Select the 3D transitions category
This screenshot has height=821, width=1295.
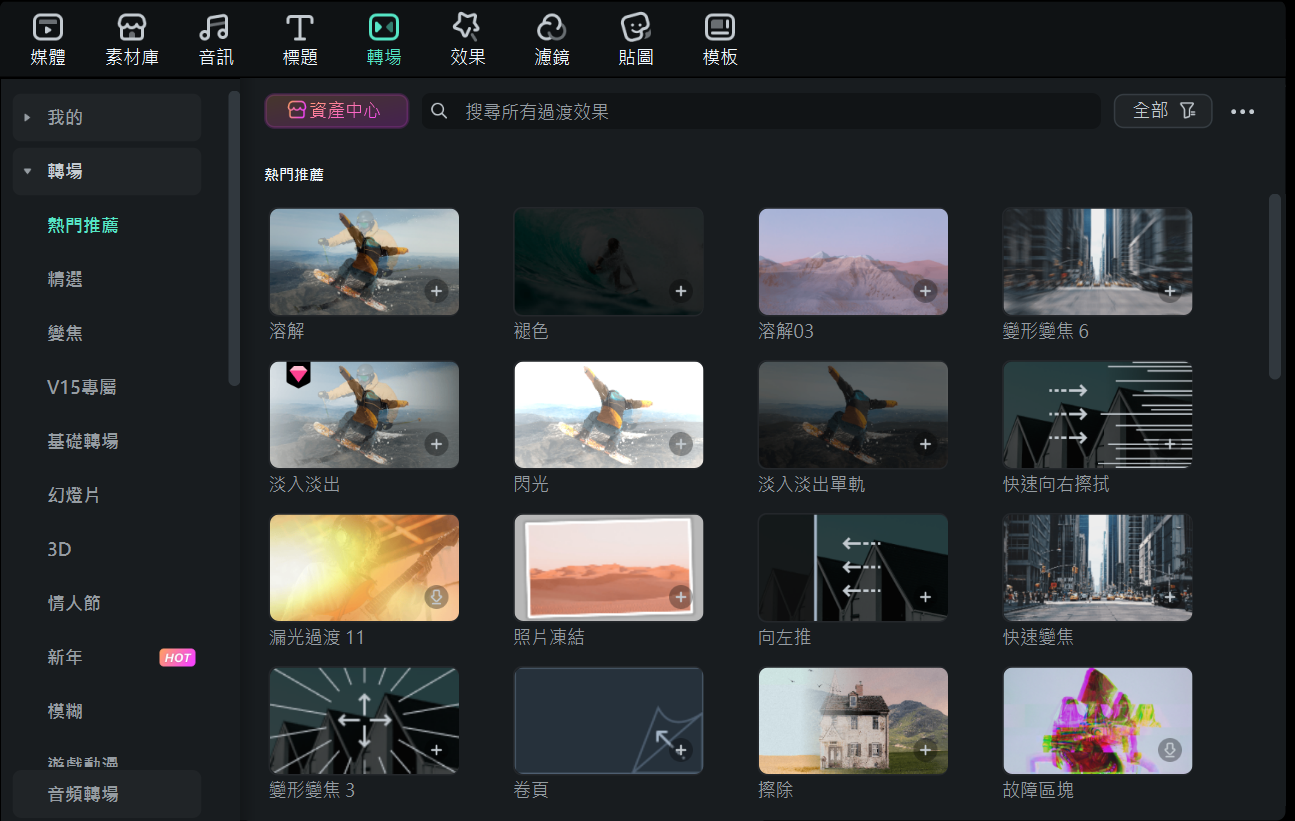(x=60, y=549)
